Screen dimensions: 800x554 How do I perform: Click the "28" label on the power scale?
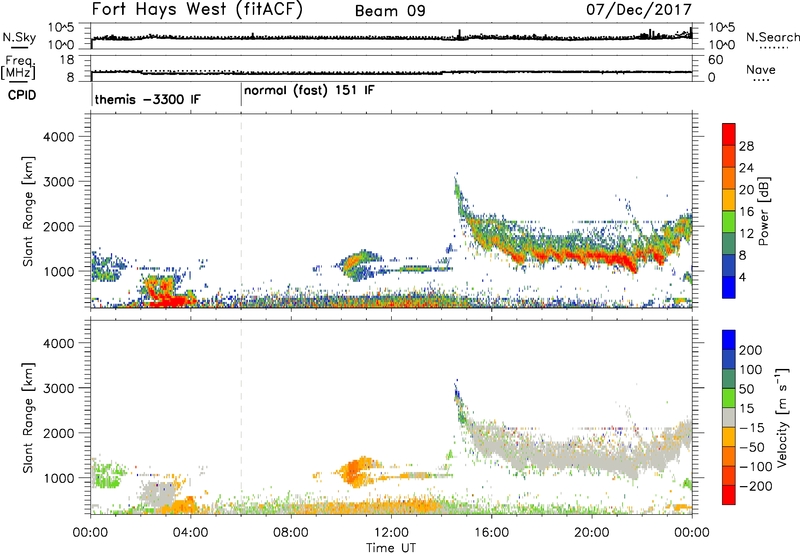click(746, 146)
